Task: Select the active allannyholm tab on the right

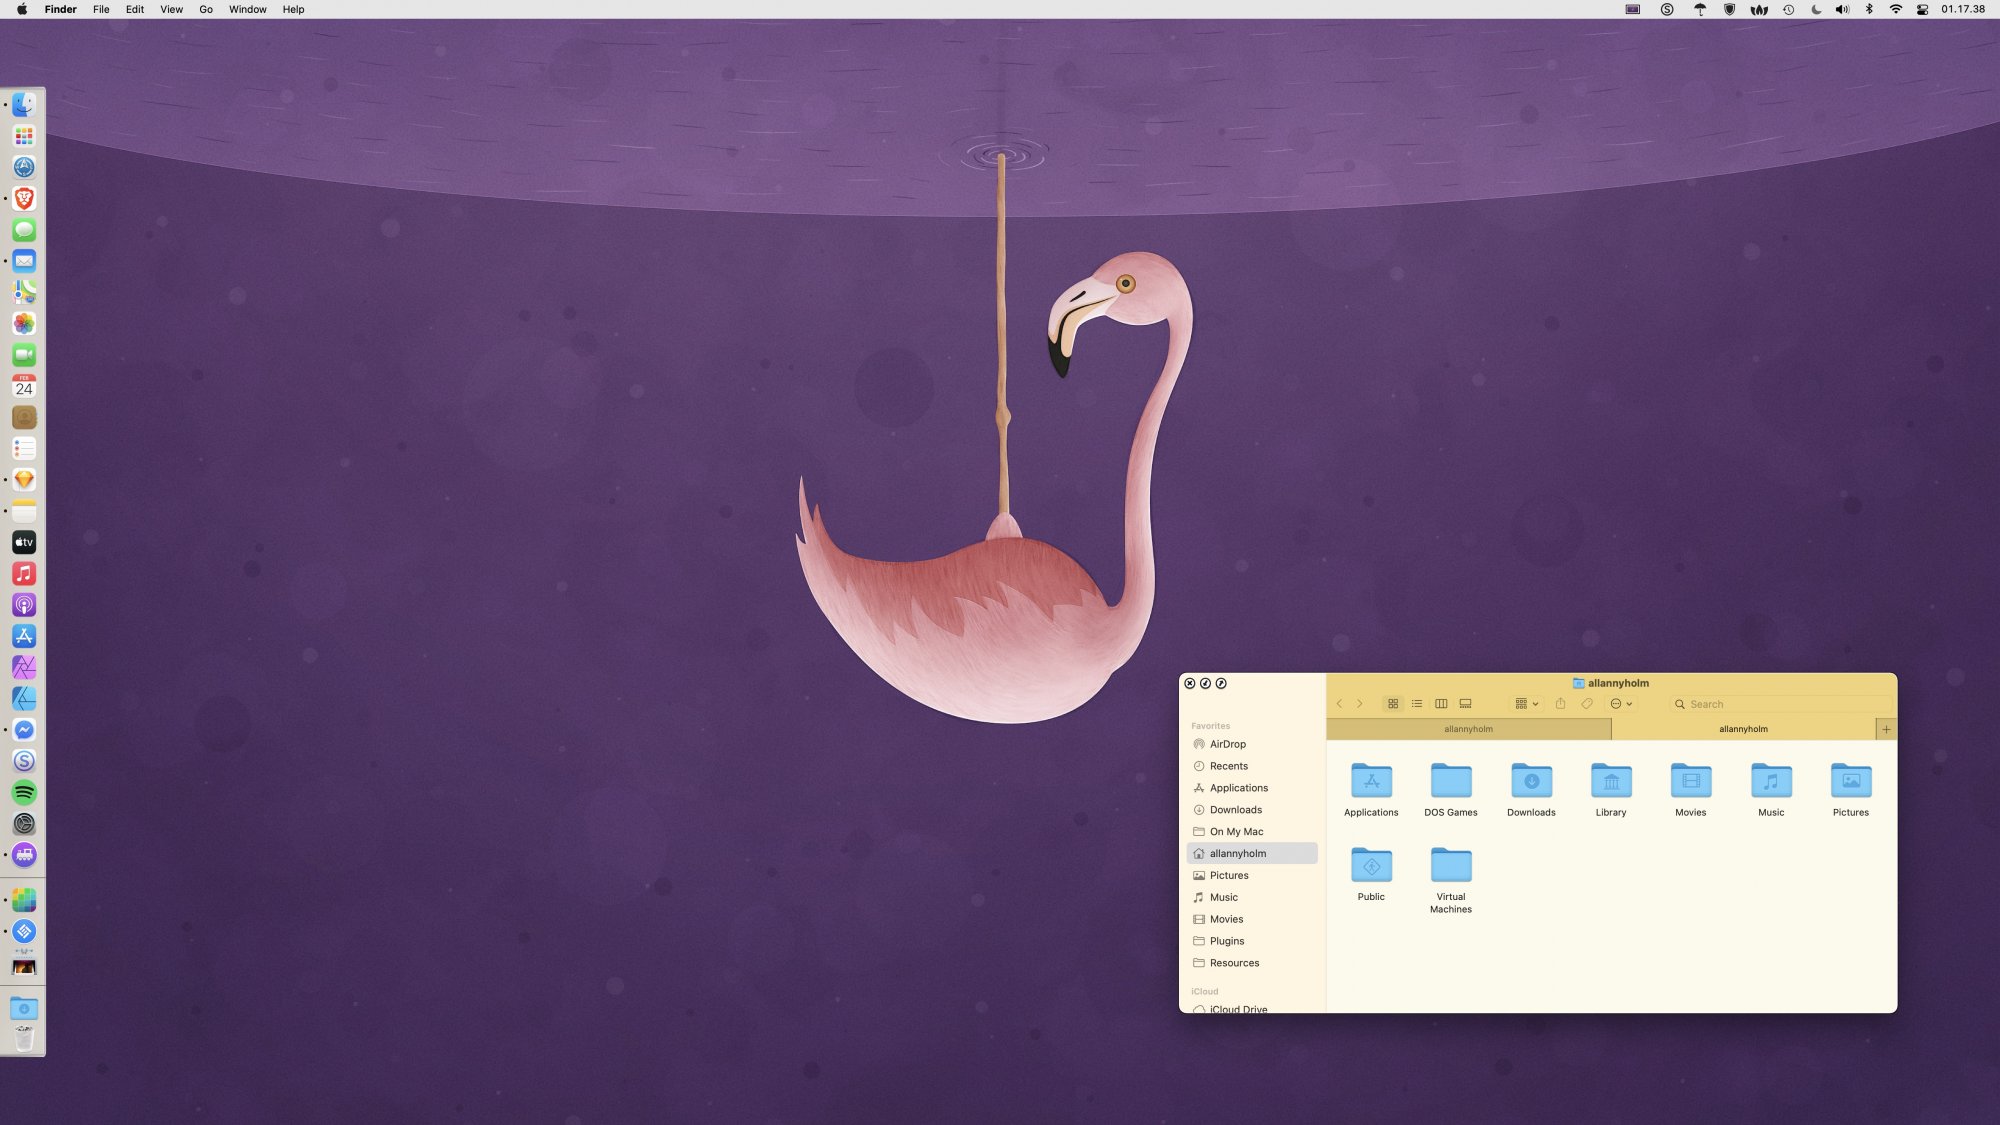Action: (1743, 729)
